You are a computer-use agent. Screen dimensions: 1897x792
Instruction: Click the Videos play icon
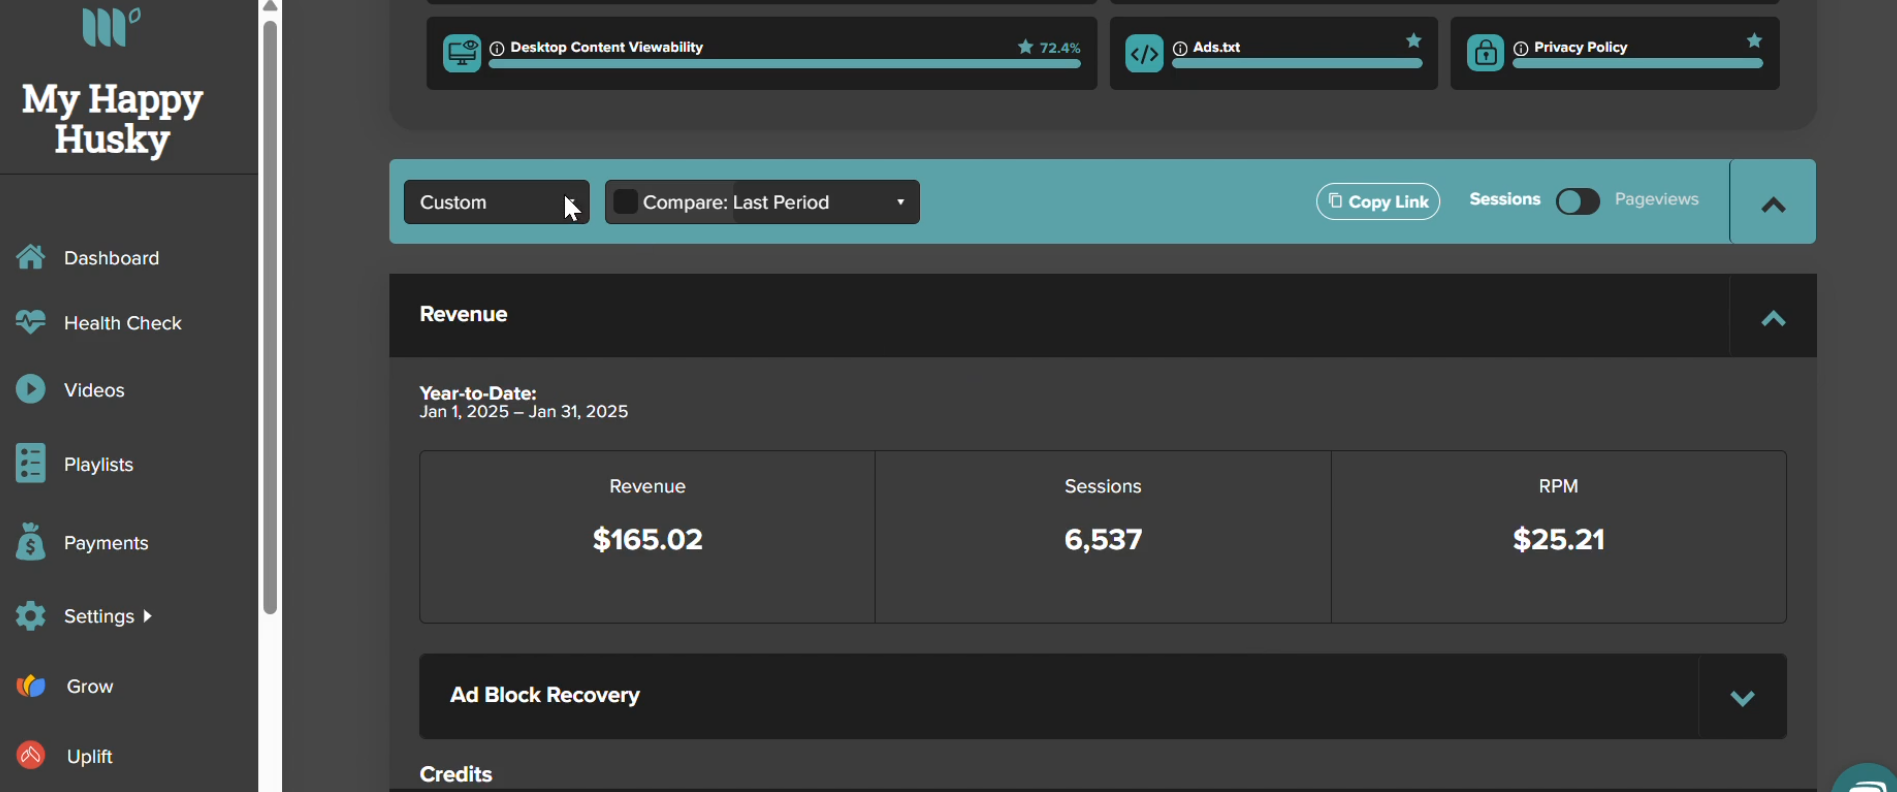[x=30, y=389]
